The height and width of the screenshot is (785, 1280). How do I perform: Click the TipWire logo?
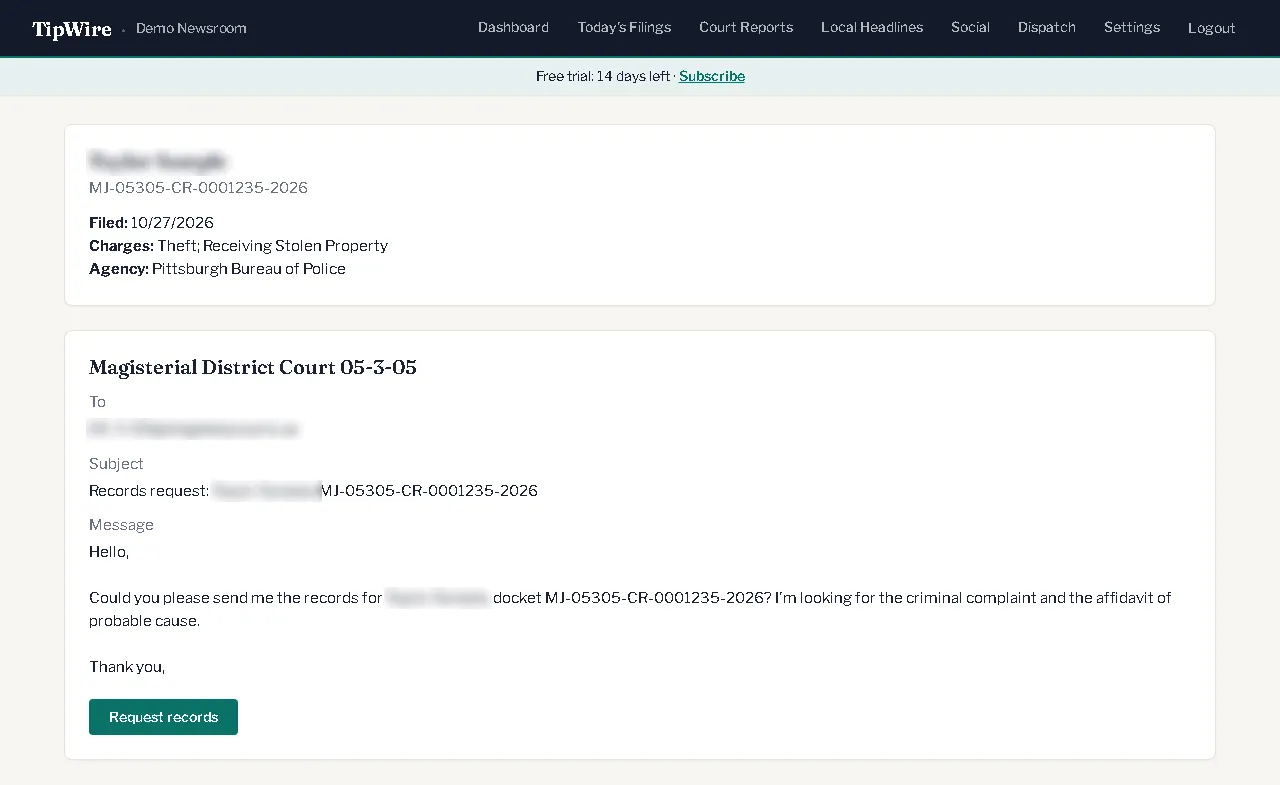click(72, 29)
